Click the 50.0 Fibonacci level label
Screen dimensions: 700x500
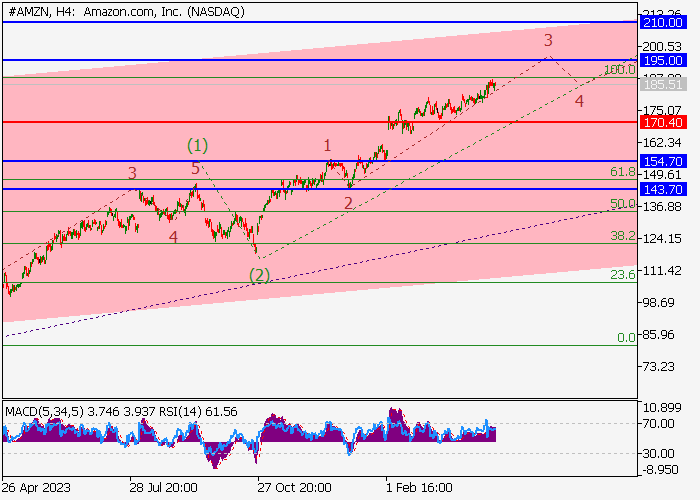pyautogui.click(x=623, y=204)
